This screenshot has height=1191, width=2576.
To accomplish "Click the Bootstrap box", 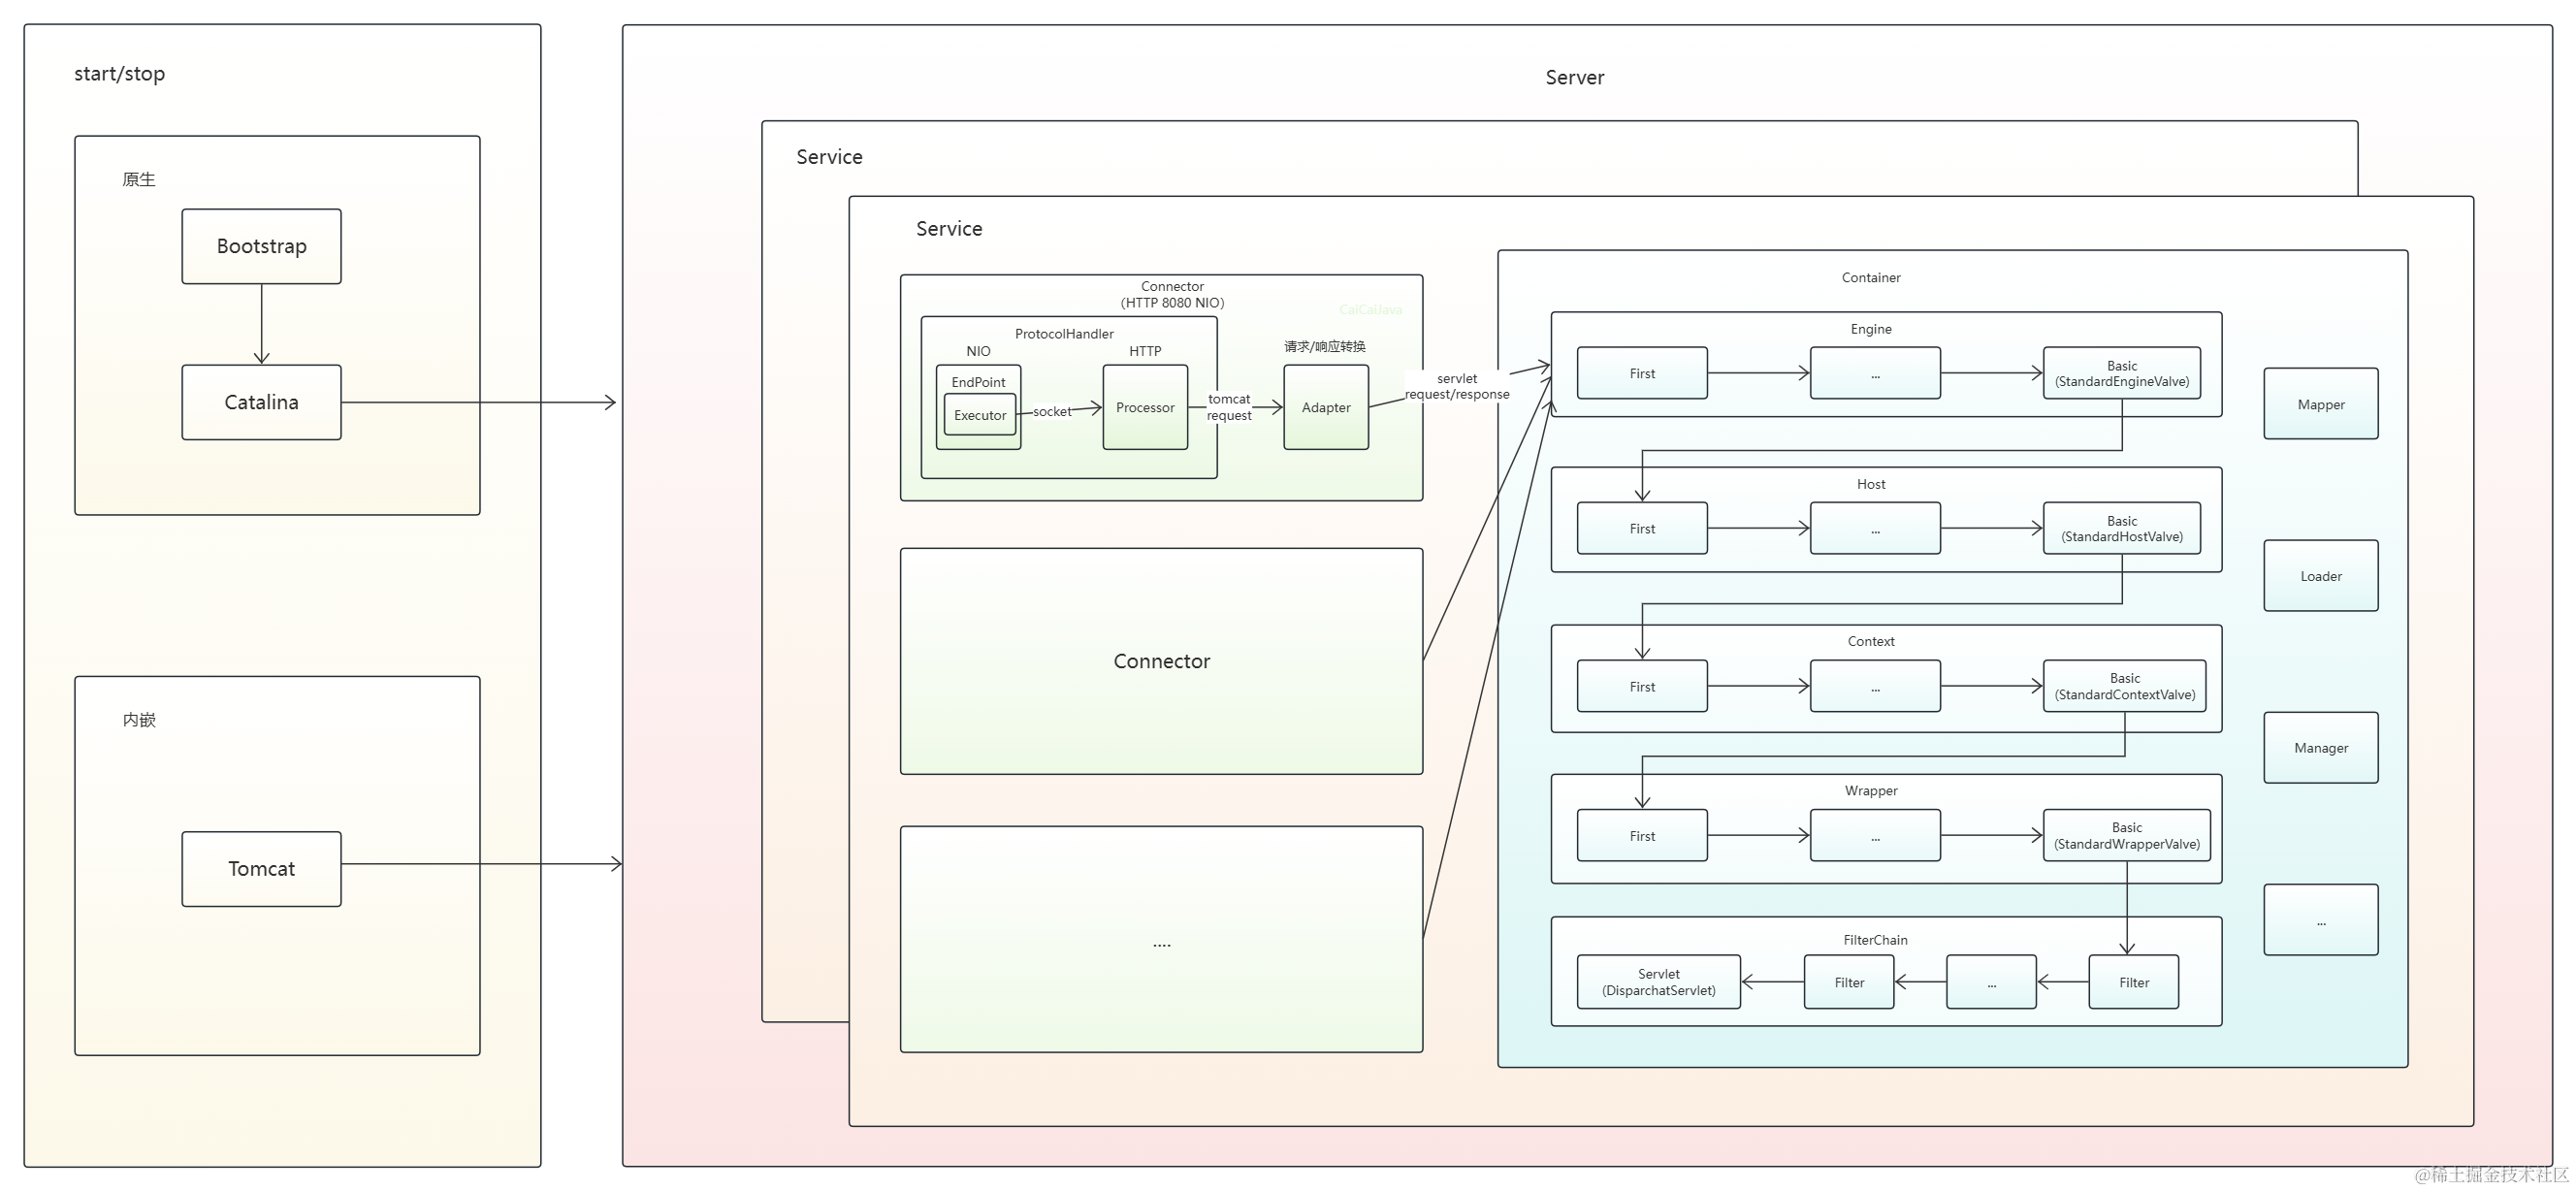I will coord(261,246).
